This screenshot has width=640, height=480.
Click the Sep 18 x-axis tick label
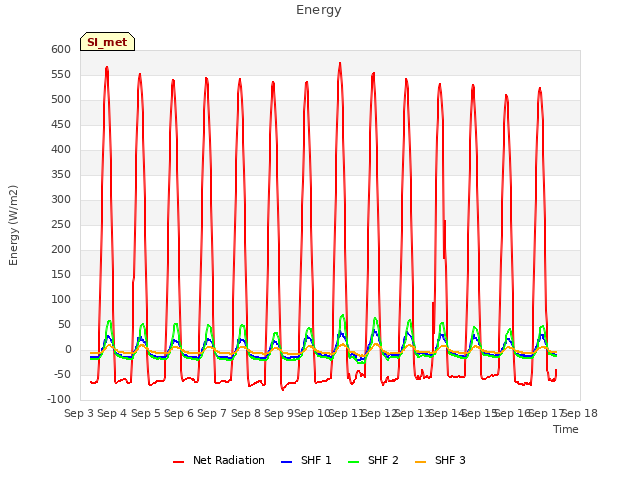[580, 413]
